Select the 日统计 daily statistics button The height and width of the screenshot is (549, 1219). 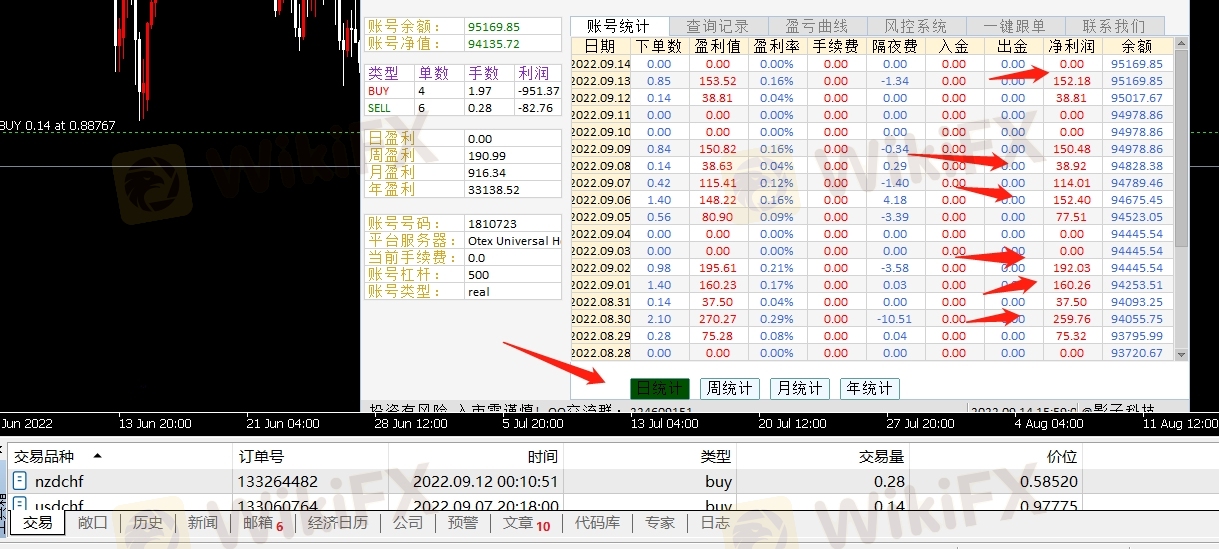pos(659,388)
